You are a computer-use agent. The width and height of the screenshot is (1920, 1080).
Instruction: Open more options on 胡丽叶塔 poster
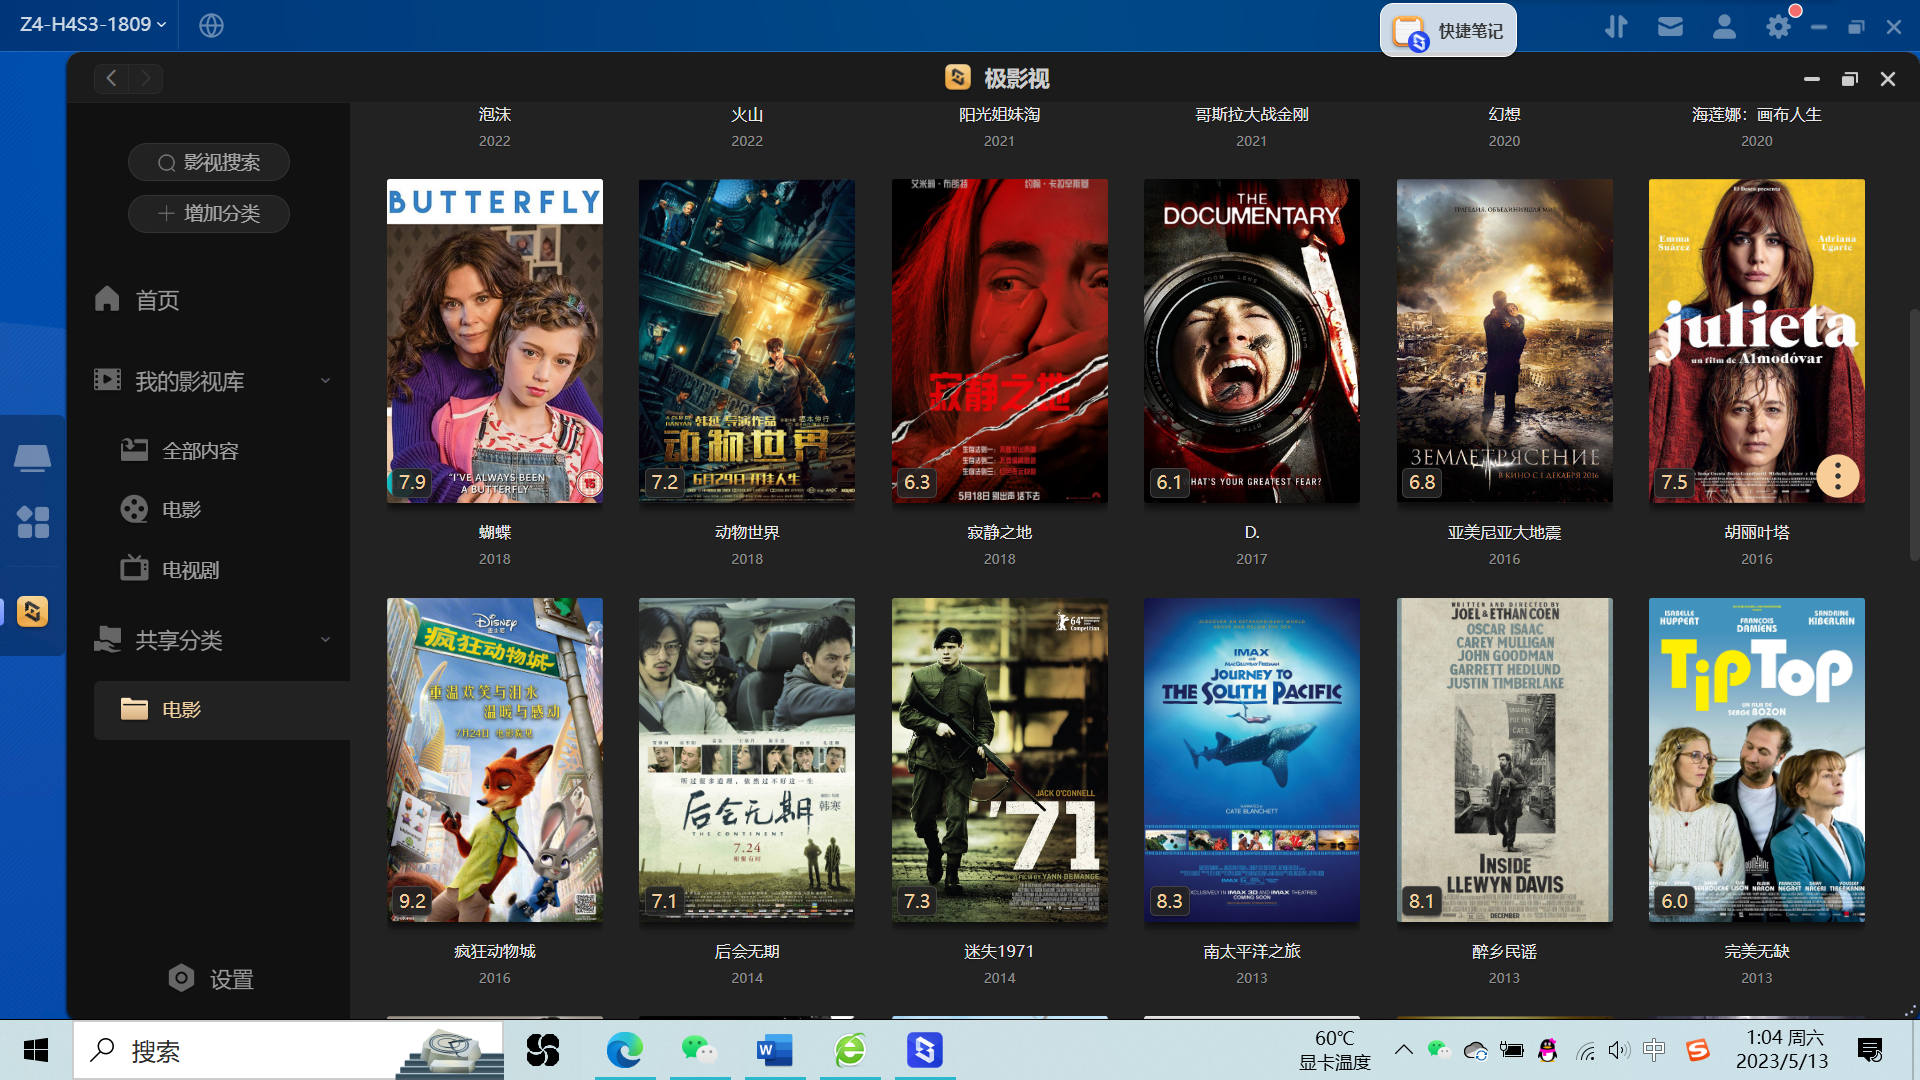(1837, 477)
